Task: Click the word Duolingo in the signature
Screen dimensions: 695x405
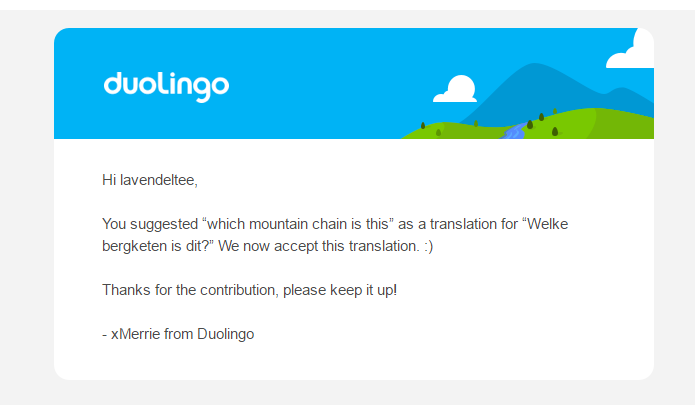Action: click(225, 334)
